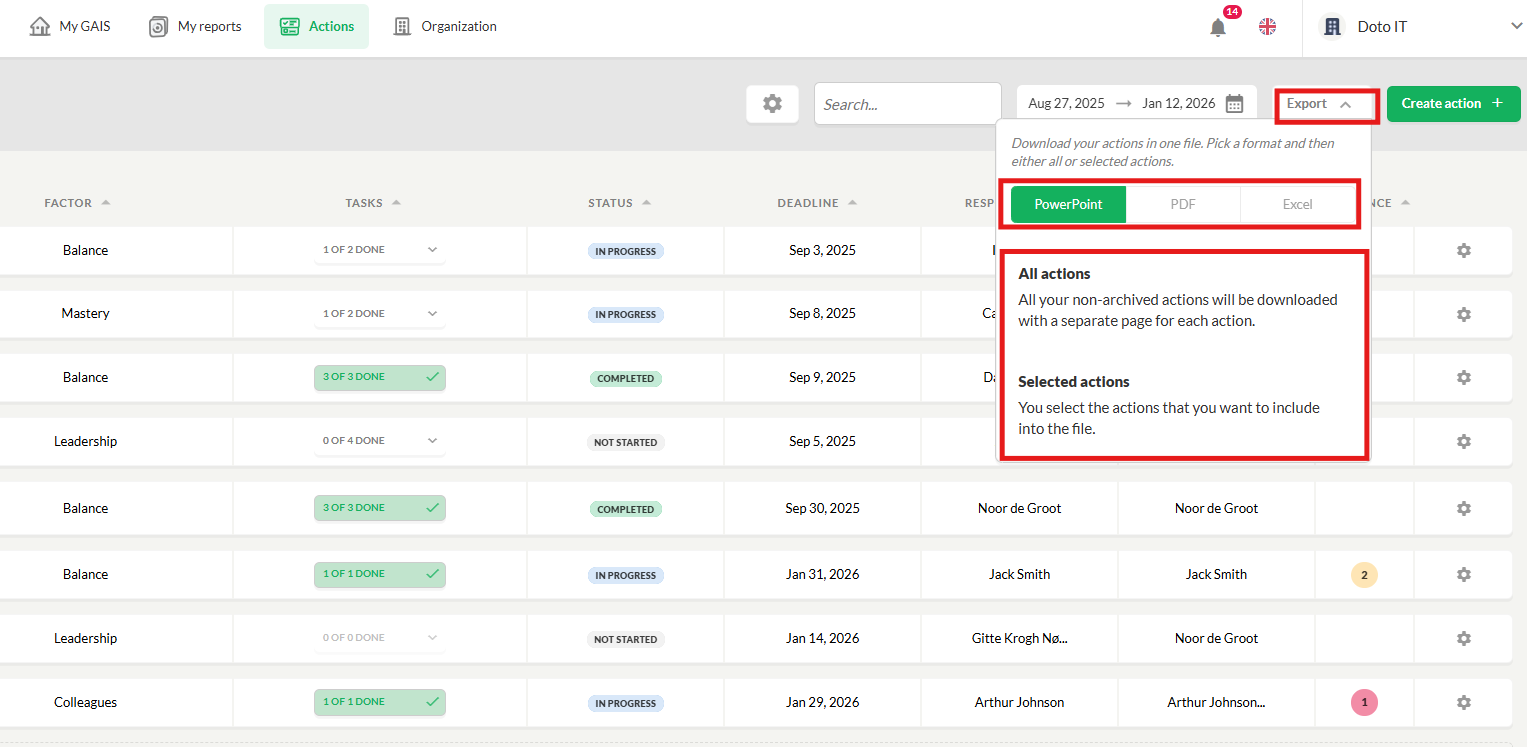Image resolution: width=1527 pixels, height=747 pixels.
Task: Click the Leadership factor in the Sep 5, 2025 row
Action: 86,441
